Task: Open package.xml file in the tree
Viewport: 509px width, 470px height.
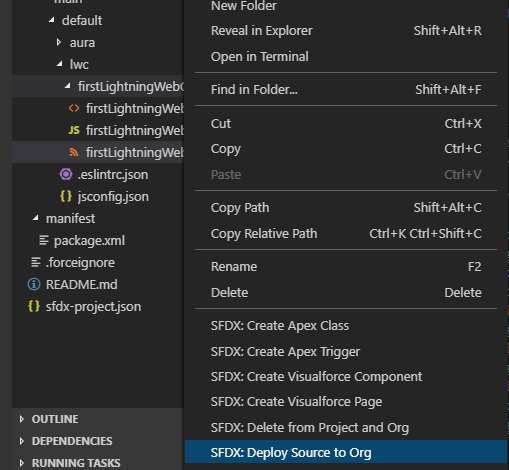Action: (x=89, y=240)
